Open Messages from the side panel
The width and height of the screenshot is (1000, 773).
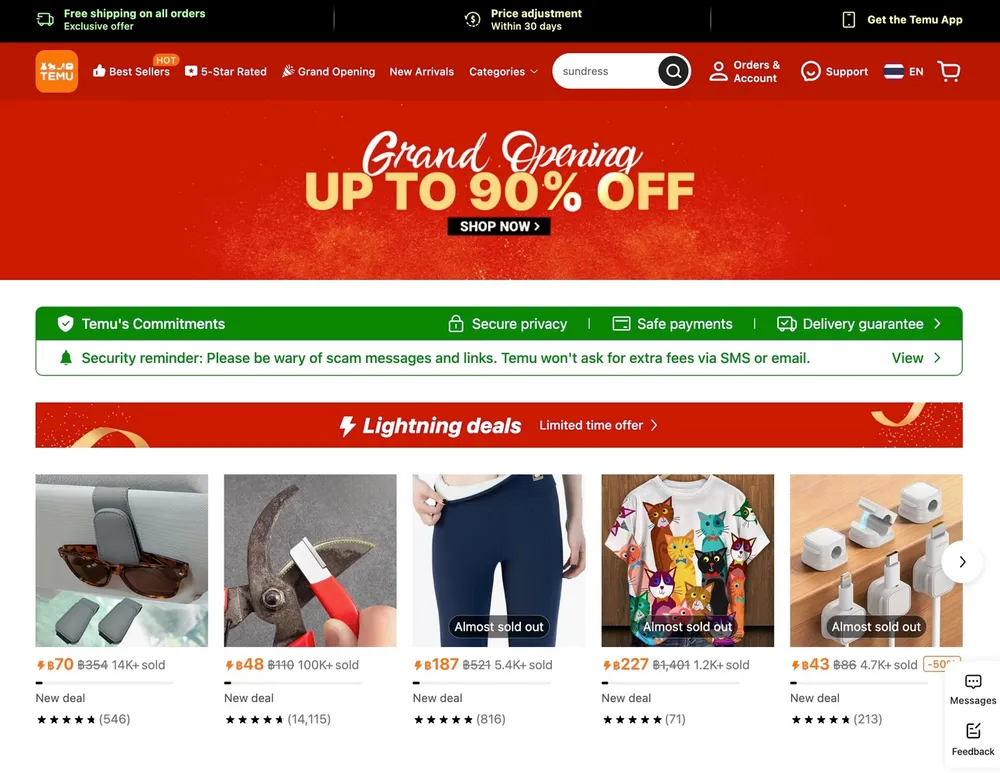[x=973, y=689]
